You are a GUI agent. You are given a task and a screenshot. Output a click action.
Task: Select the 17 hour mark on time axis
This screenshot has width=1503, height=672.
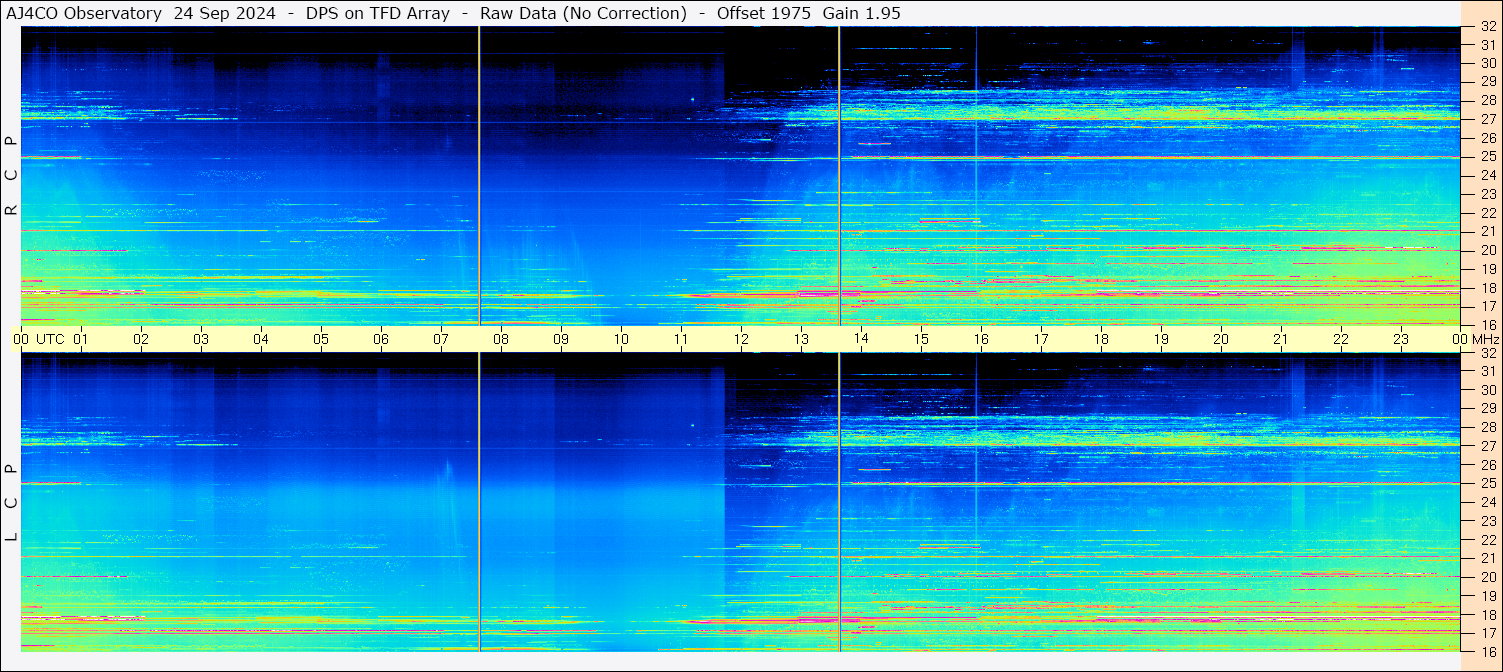tap(1041, 339)
